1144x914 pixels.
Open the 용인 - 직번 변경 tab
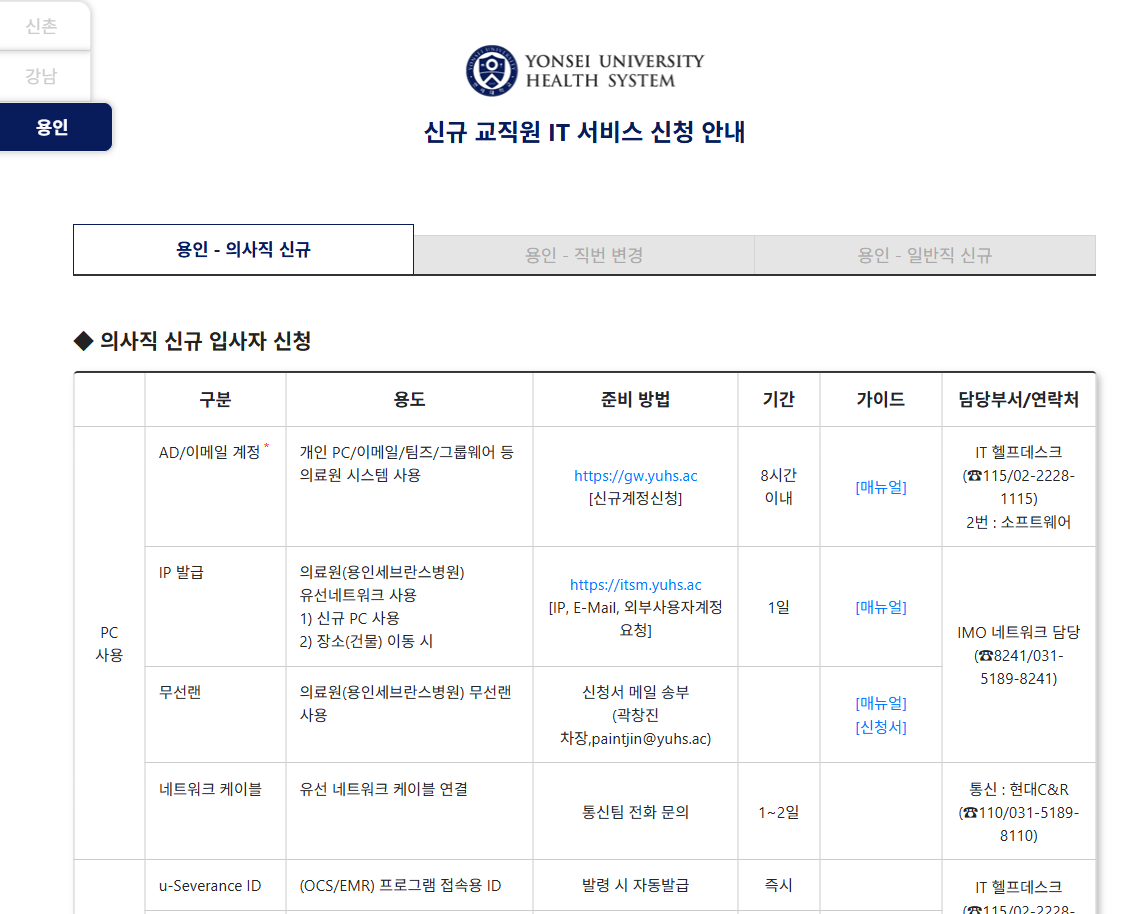584,255
